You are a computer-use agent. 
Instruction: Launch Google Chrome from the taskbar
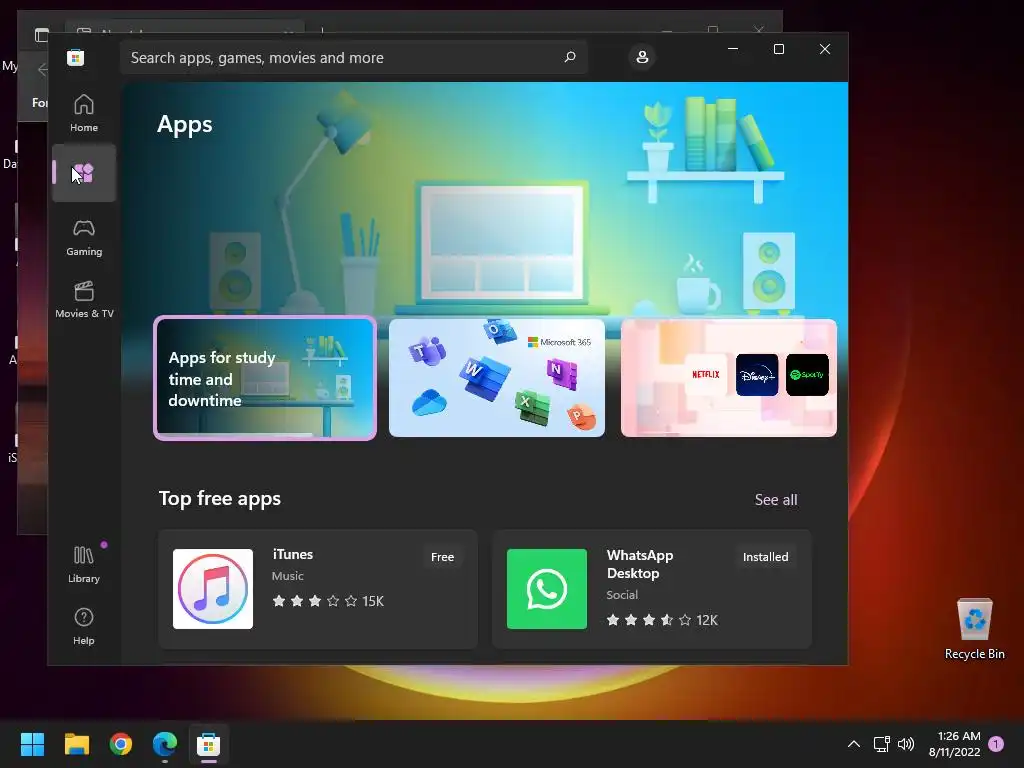121,744
